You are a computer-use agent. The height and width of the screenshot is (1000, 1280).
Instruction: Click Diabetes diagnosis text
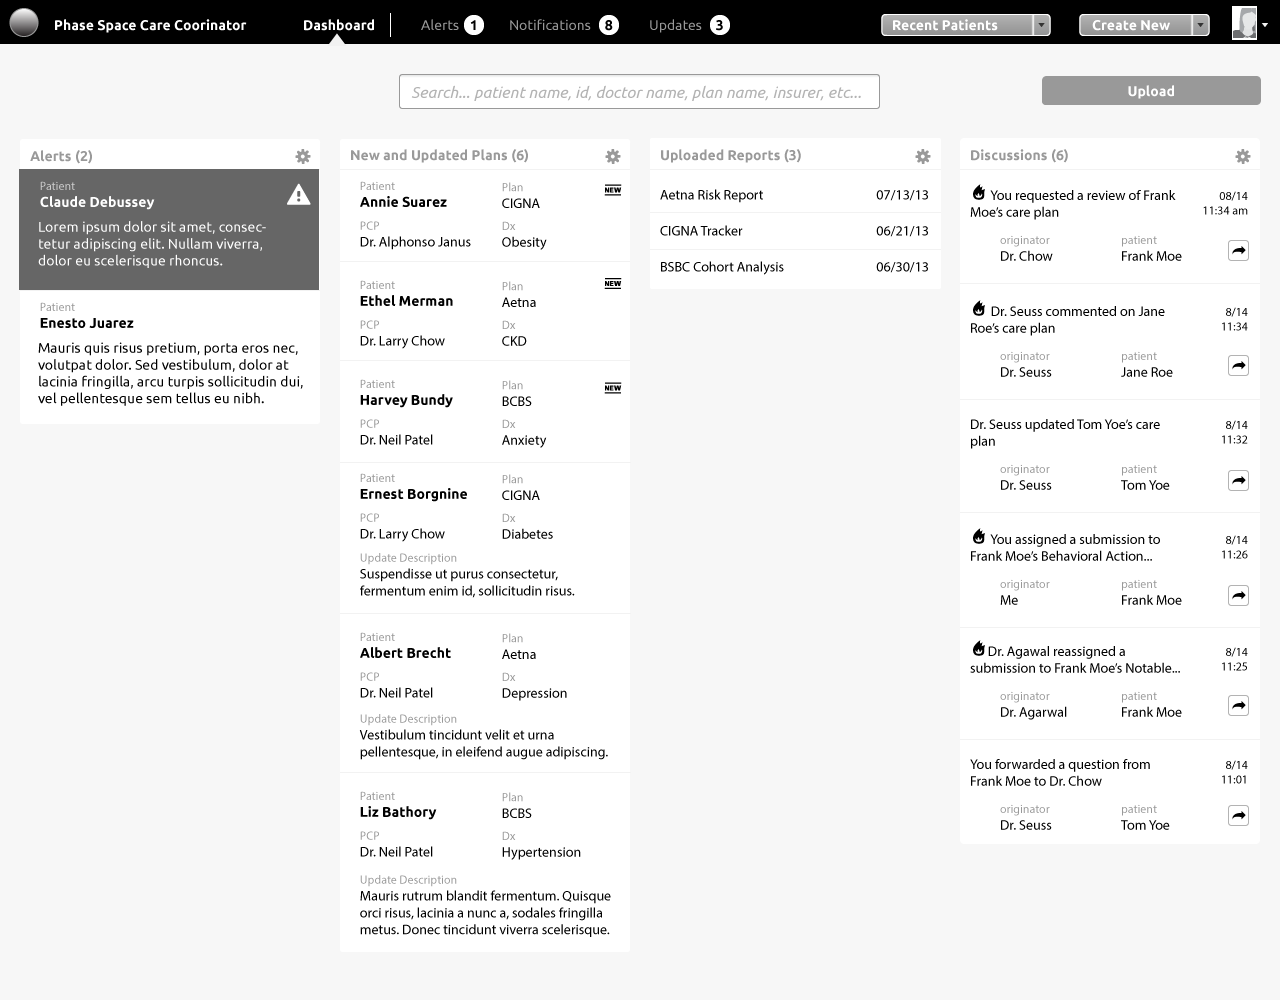(527, 534)
